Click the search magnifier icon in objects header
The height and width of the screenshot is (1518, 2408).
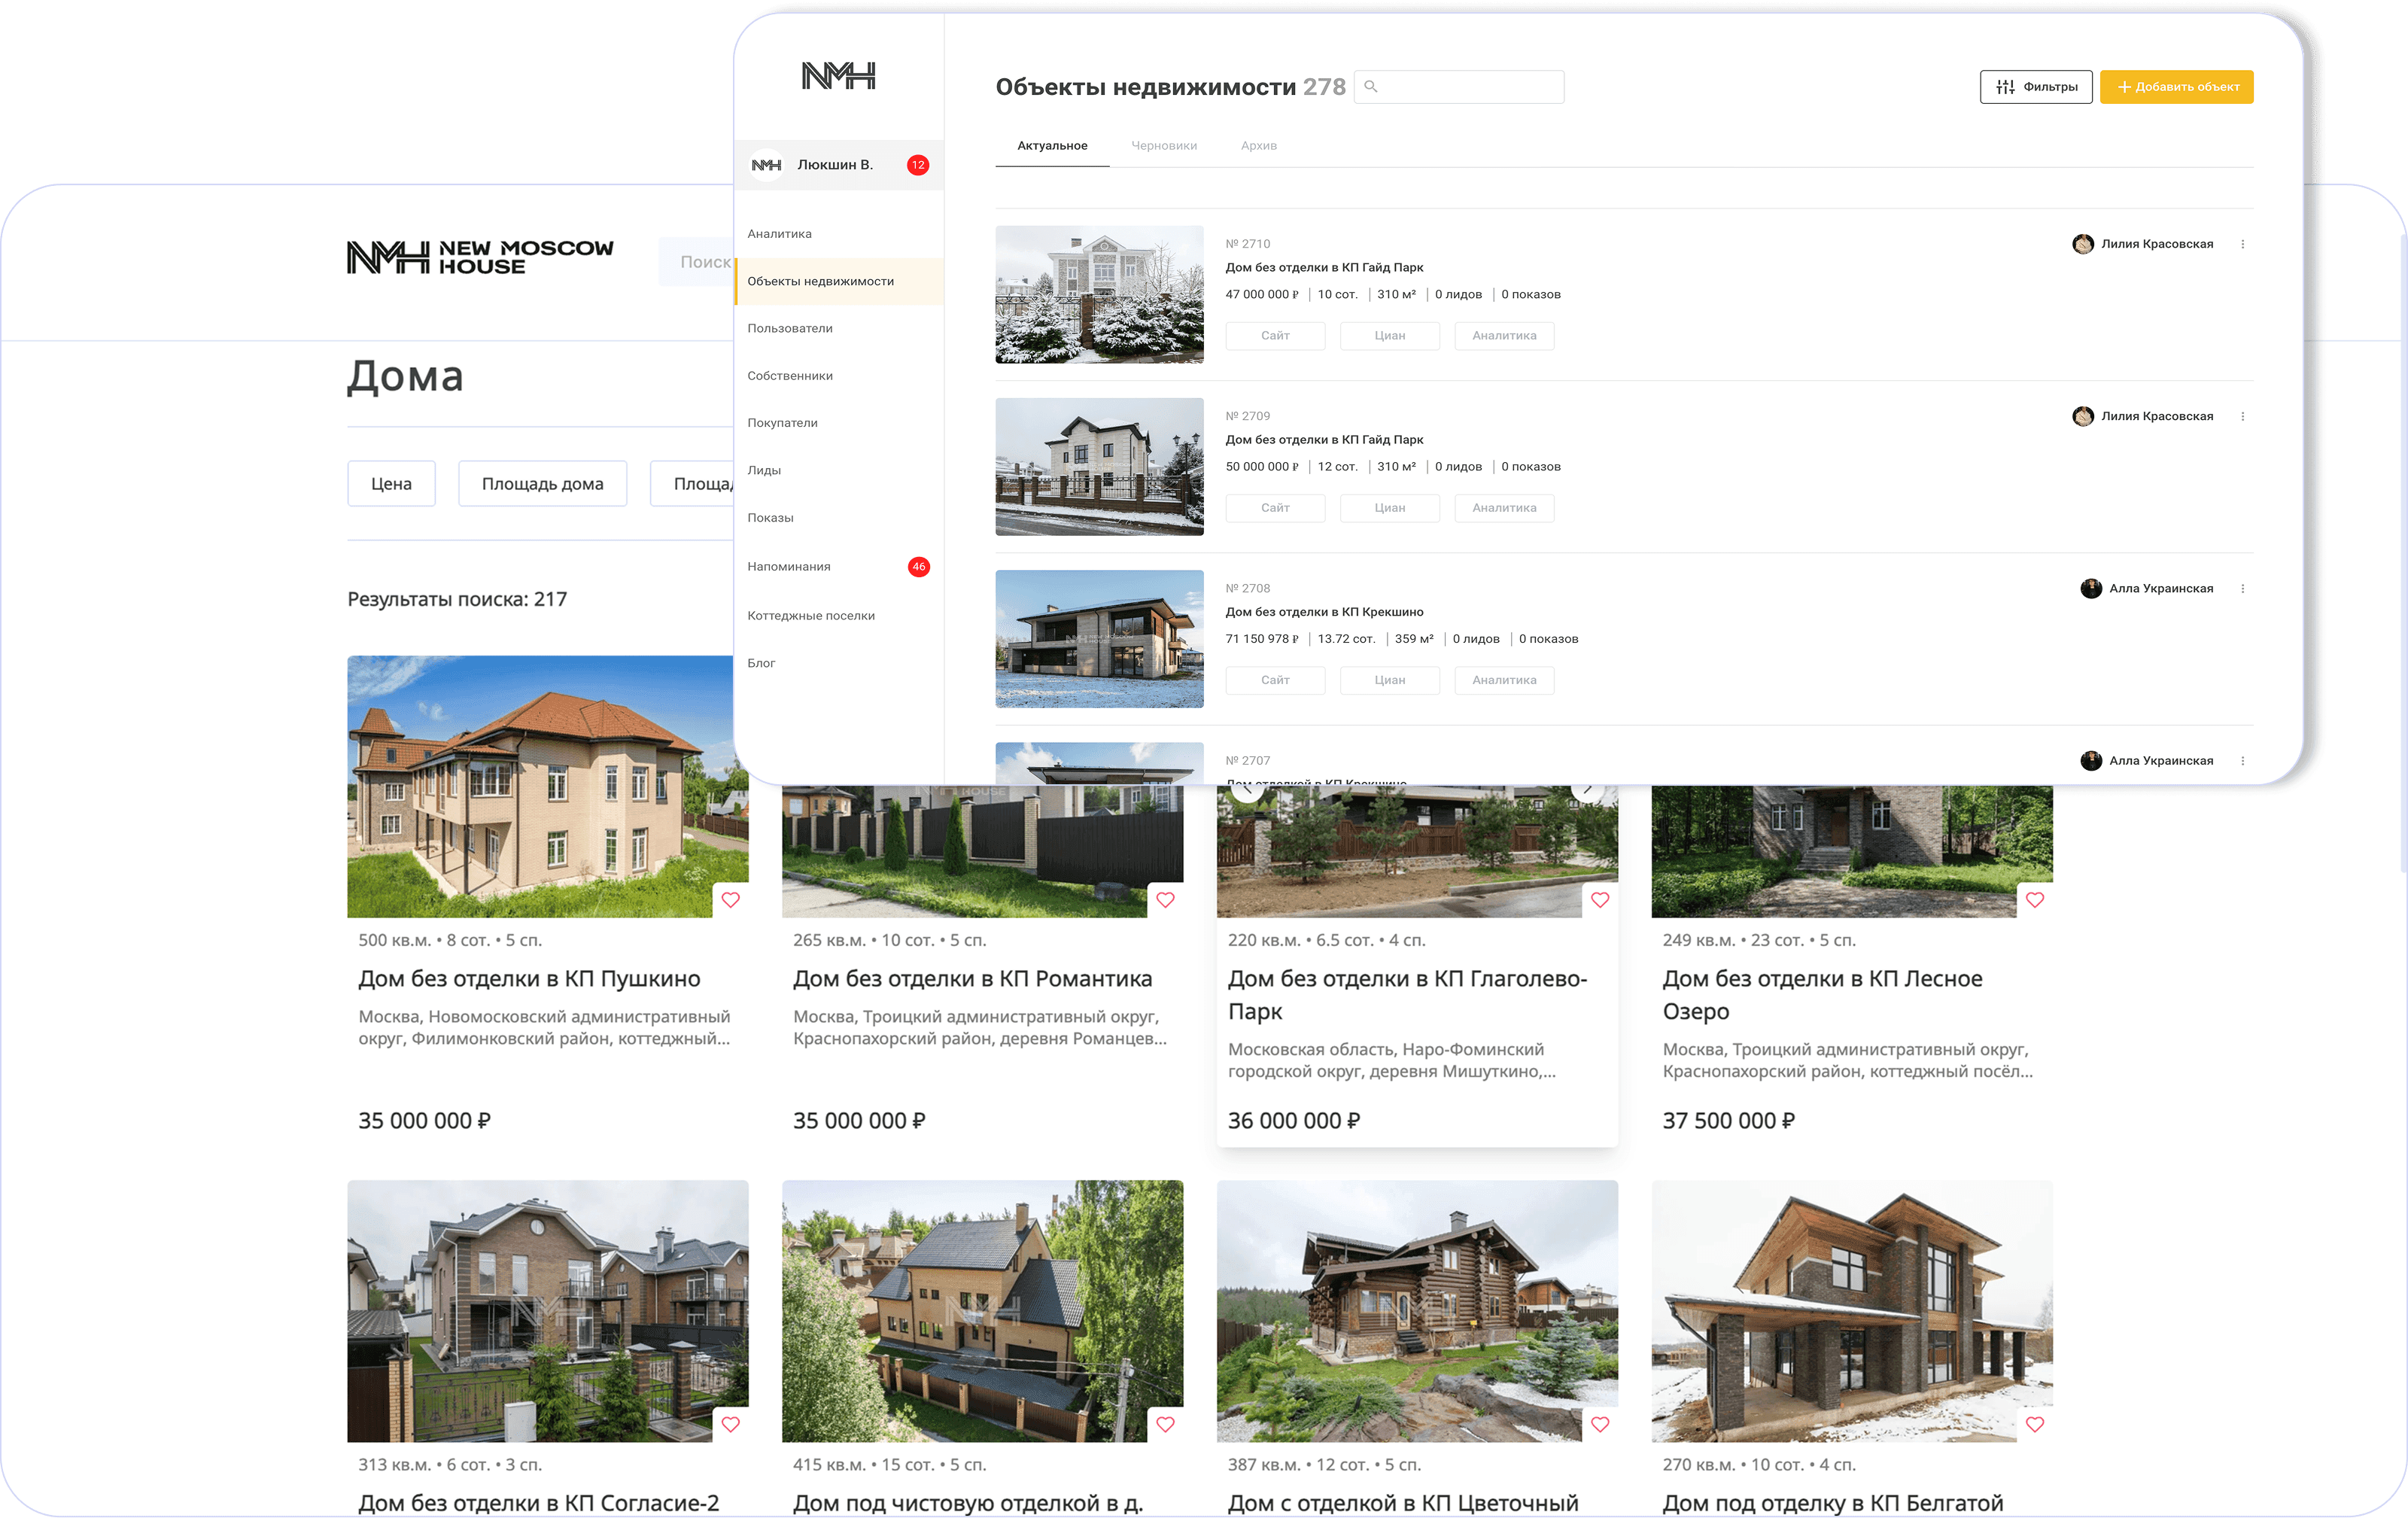[x=1371, y=87]
